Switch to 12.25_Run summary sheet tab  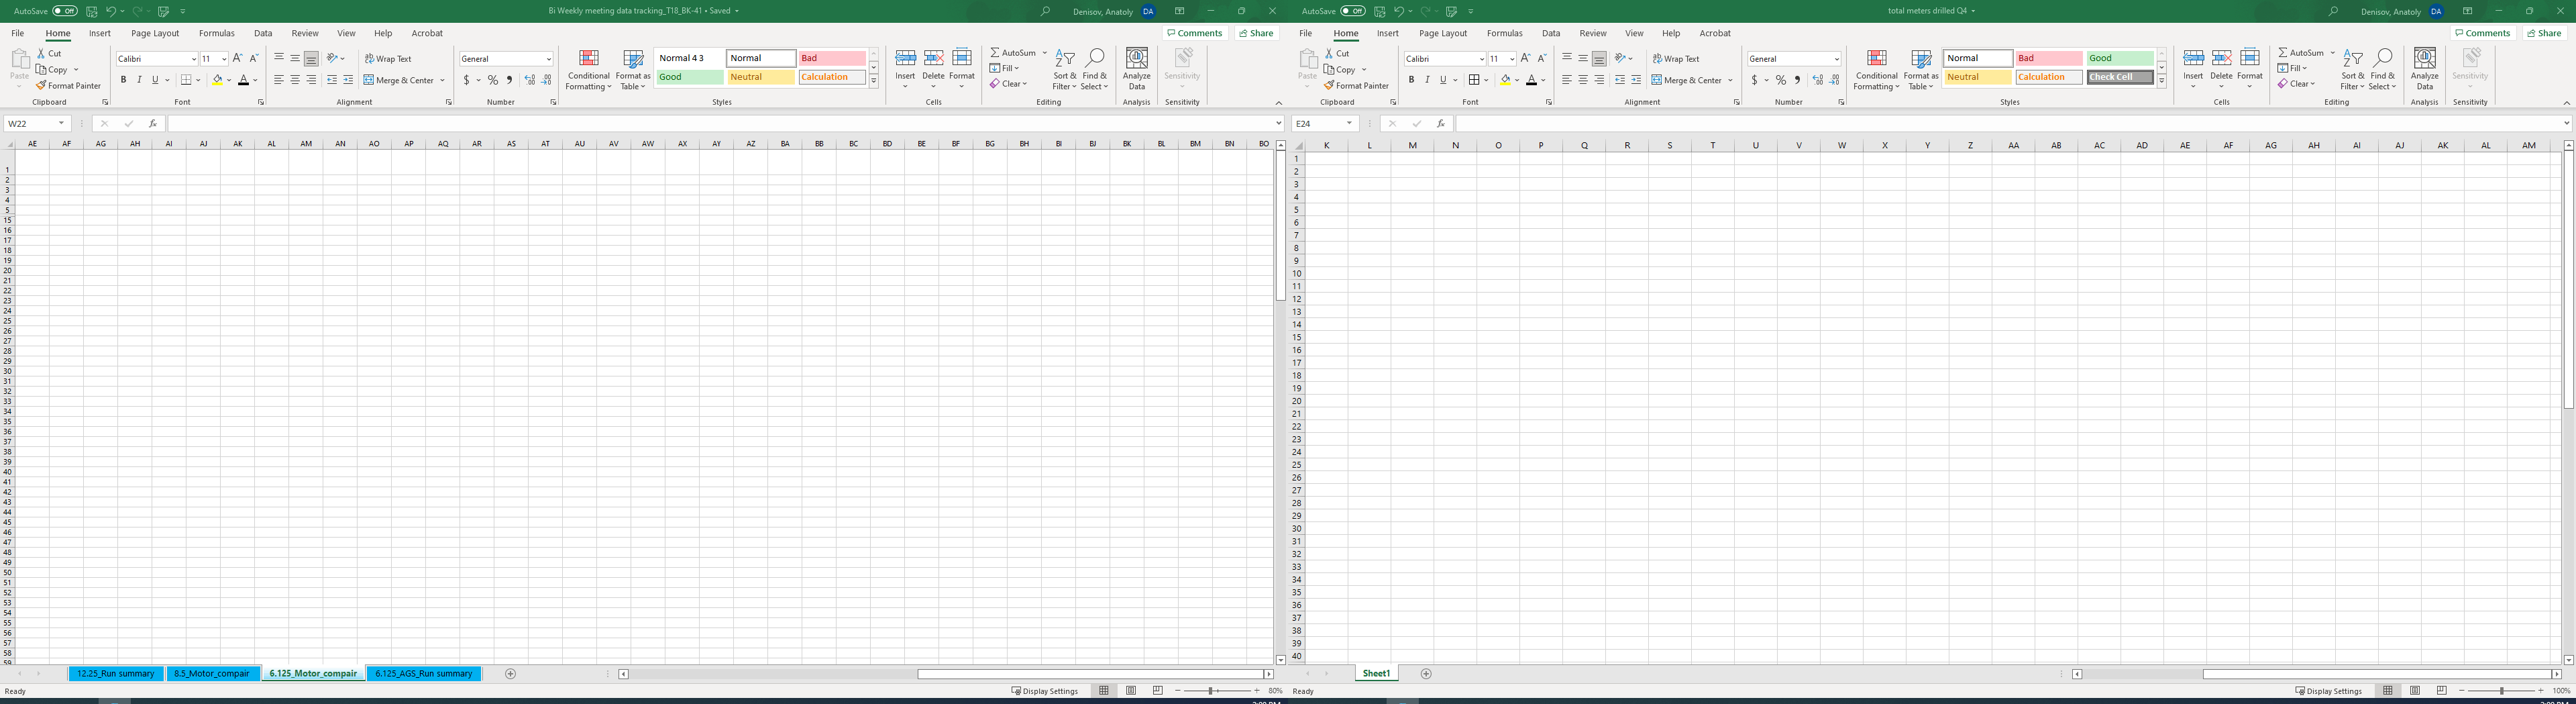coord(116,674)
